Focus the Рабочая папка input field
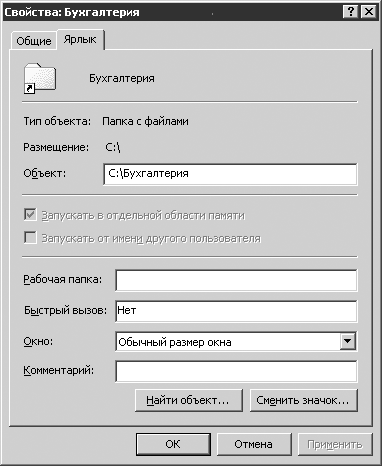382x466 pixels. 236,280
